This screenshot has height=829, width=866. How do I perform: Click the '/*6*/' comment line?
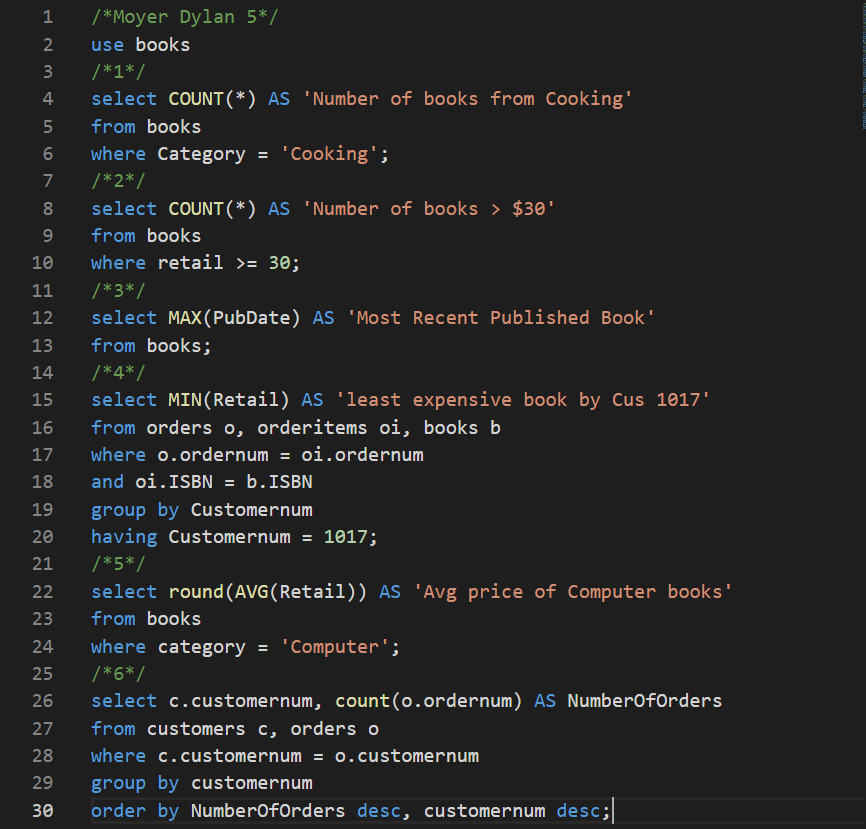coord(118,674)
